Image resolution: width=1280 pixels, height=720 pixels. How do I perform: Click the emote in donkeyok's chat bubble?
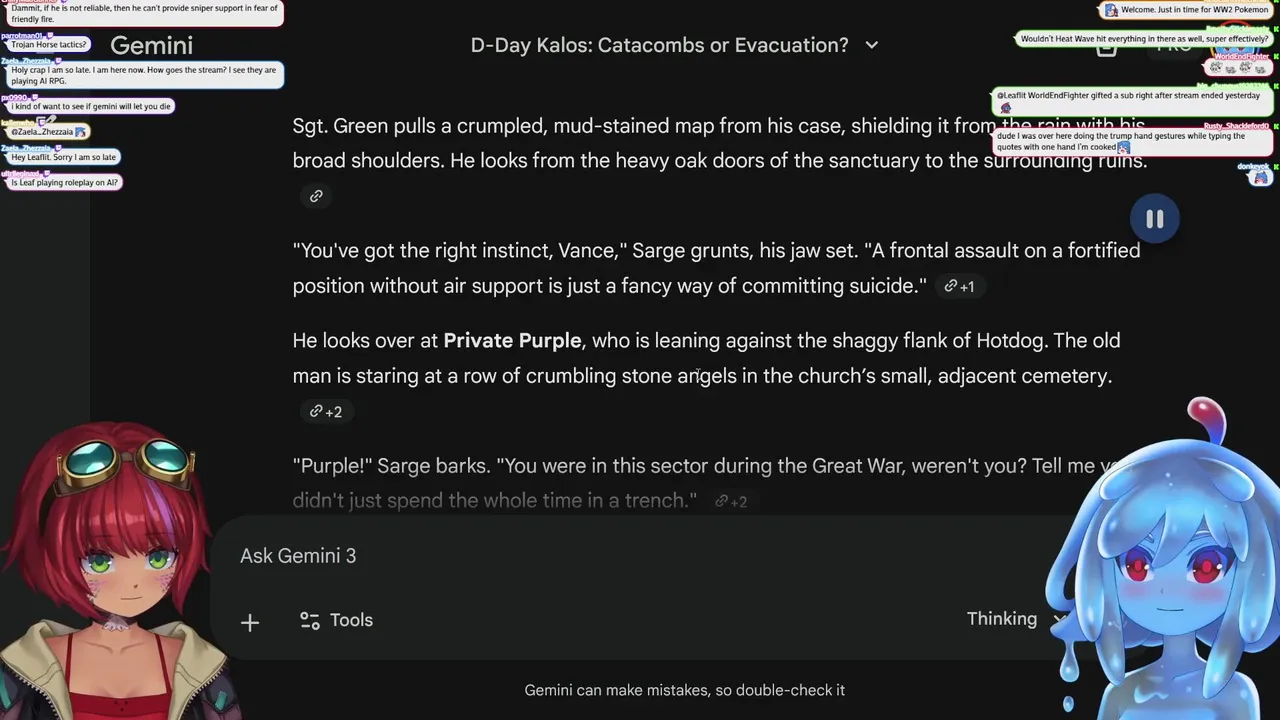(1260, 177)
